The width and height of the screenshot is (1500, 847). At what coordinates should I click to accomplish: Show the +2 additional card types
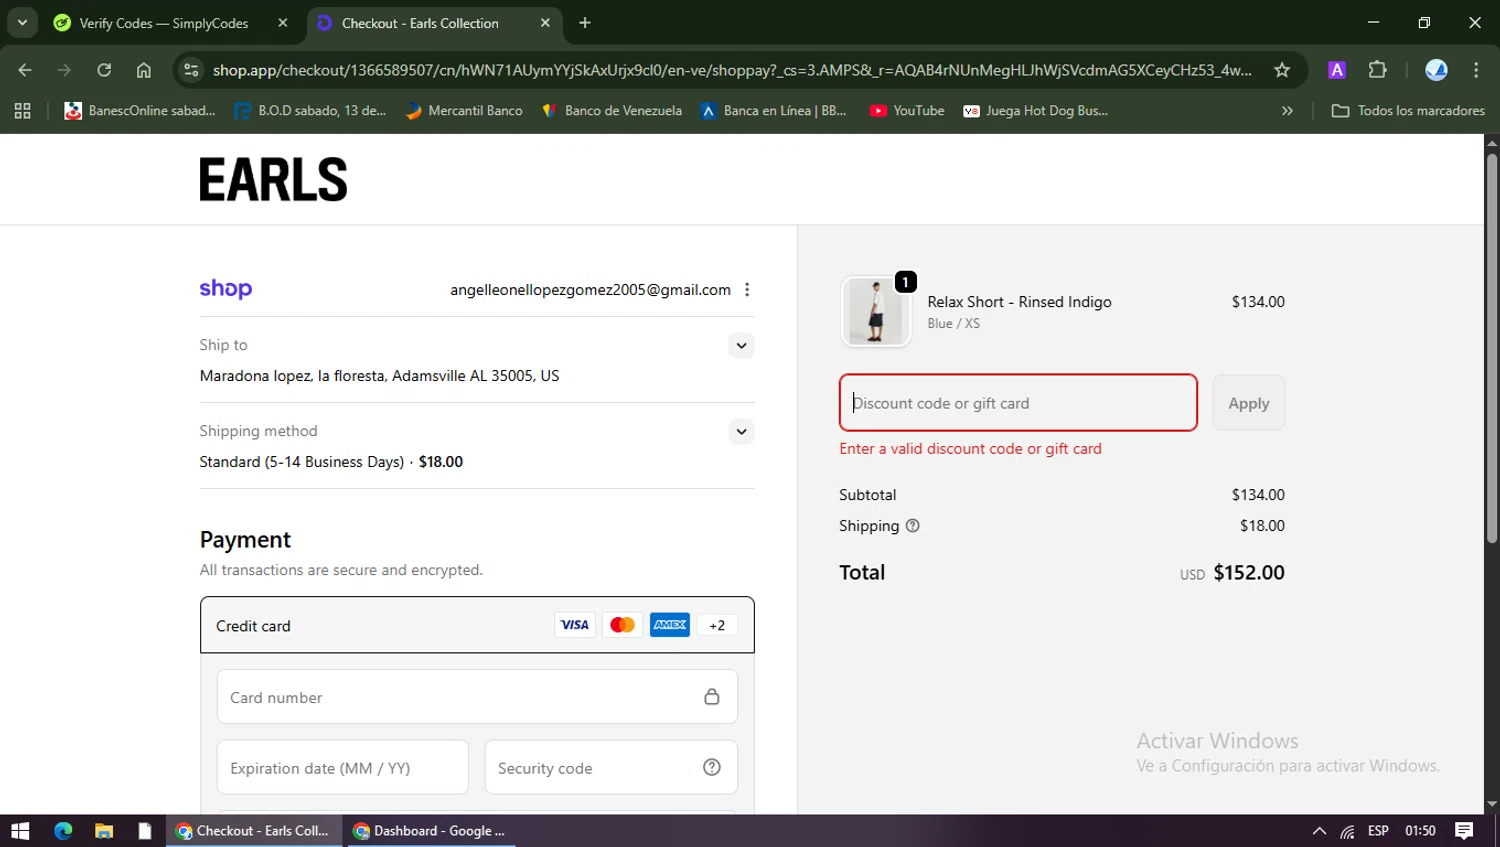click(x=717, y=625)
